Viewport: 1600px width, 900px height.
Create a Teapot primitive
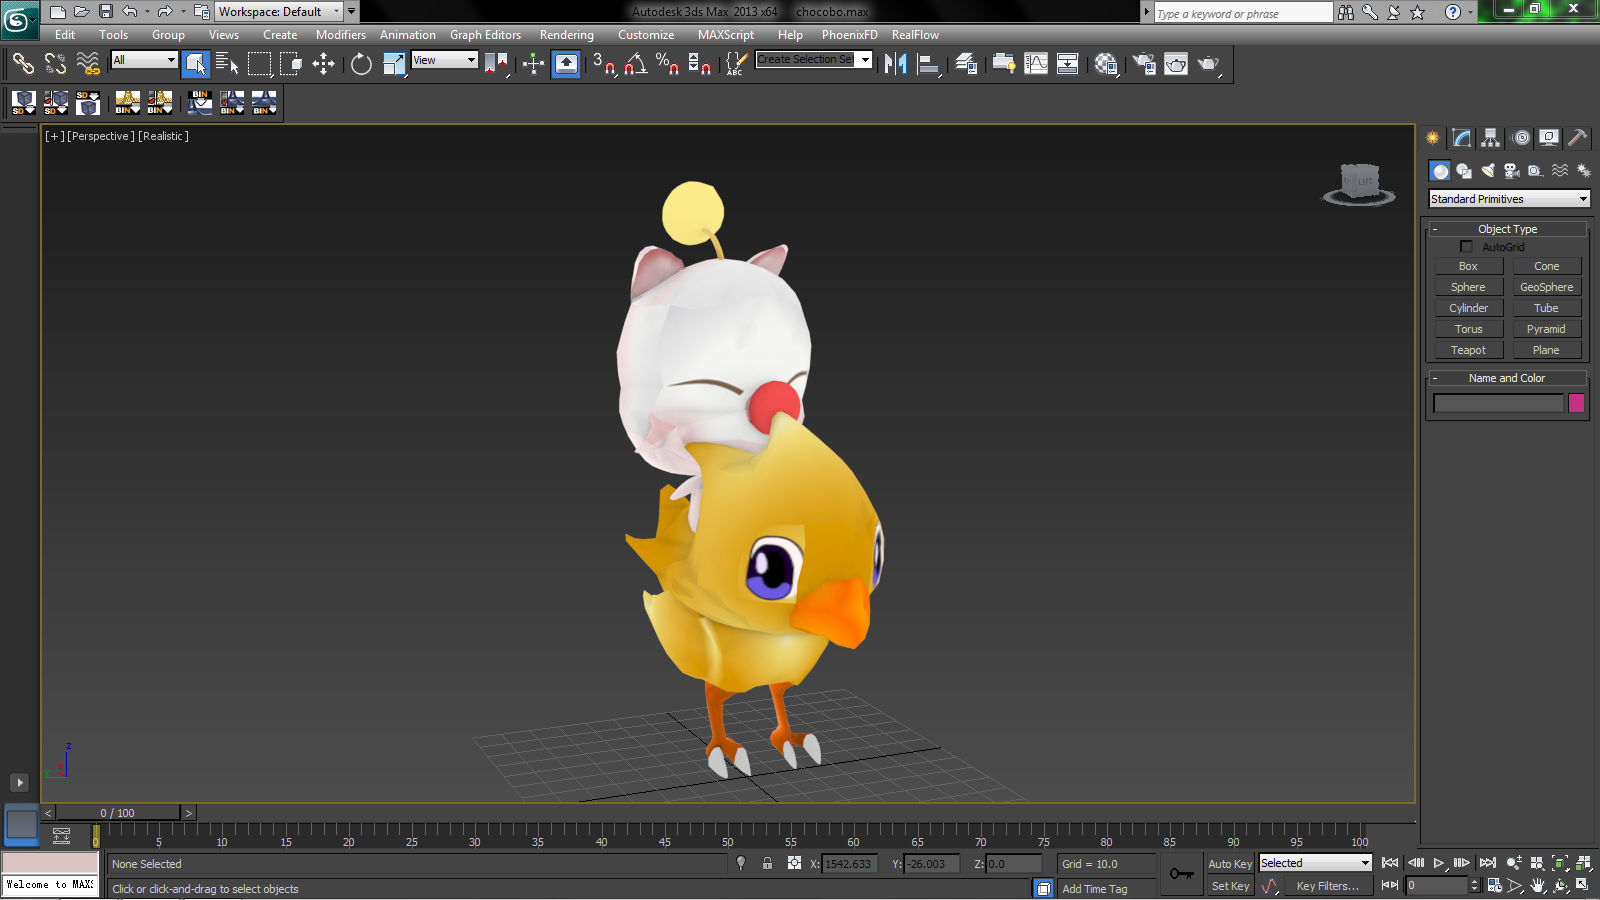1468,350
